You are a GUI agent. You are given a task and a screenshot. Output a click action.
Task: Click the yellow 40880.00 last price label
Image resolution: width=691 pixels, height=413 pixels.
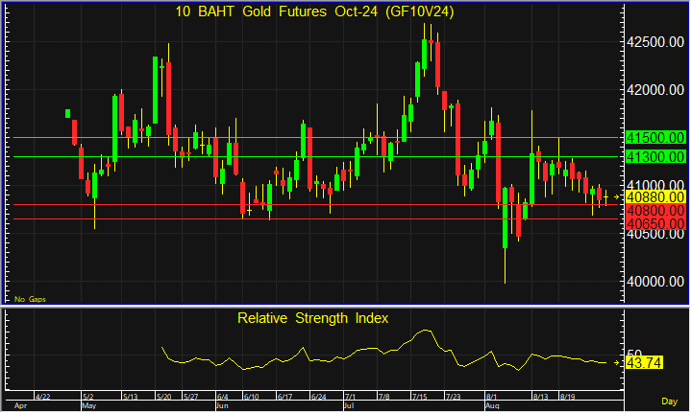pyautogui.click(x=654, y=198)
